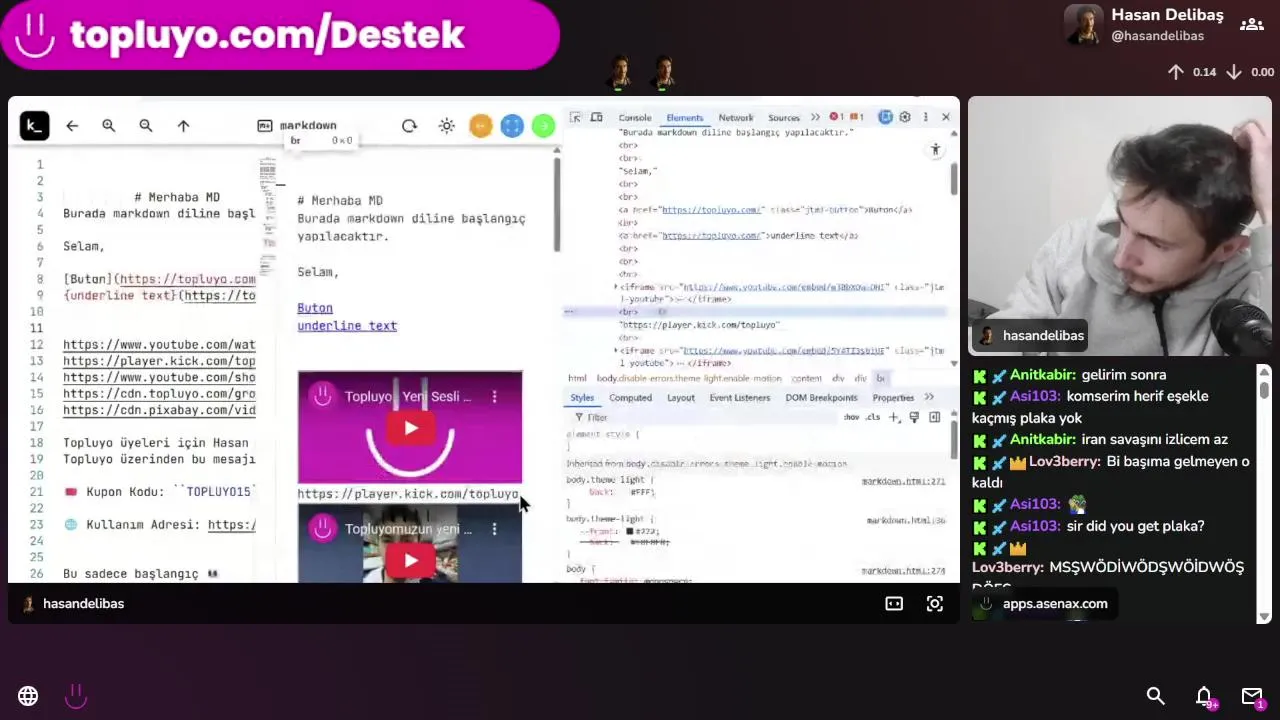This screenshot has width=1280, height=720.
Task: Open the topluyo.com/Destek banner
Action: [280, 35]
